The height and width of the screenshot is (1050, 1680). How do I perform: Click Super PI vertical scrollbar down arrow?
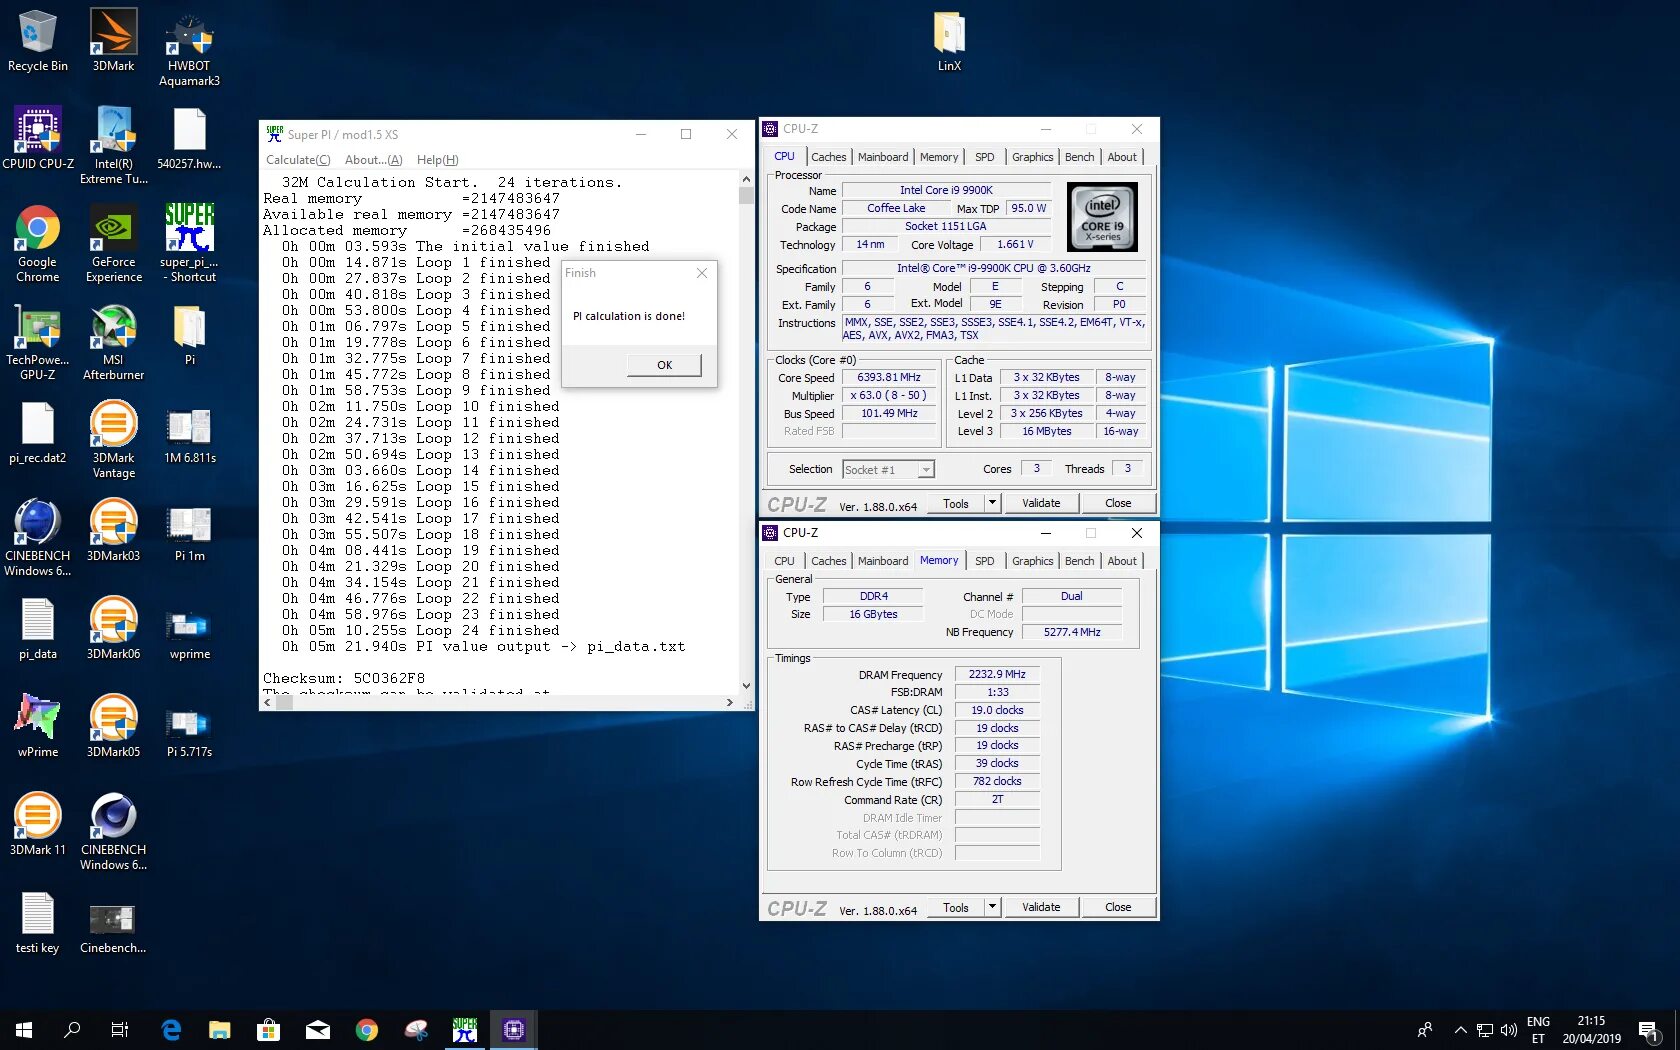coord(746,686)
